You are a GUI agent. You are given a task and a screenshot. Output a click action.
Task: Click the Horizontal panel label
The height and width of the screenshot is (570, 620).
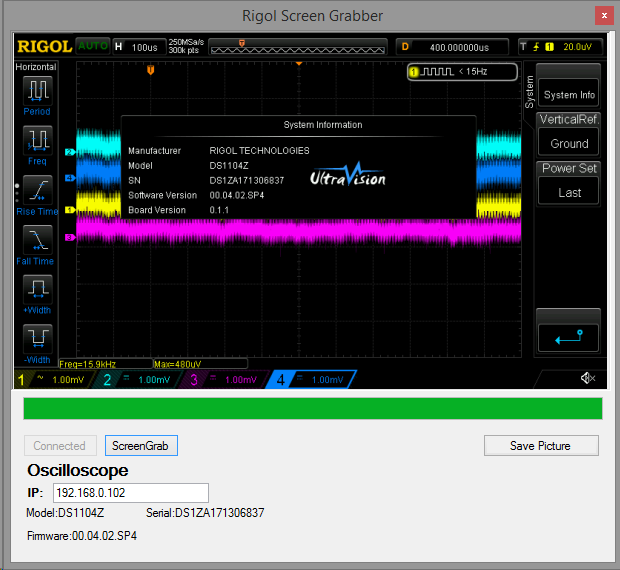click(36, 67)
